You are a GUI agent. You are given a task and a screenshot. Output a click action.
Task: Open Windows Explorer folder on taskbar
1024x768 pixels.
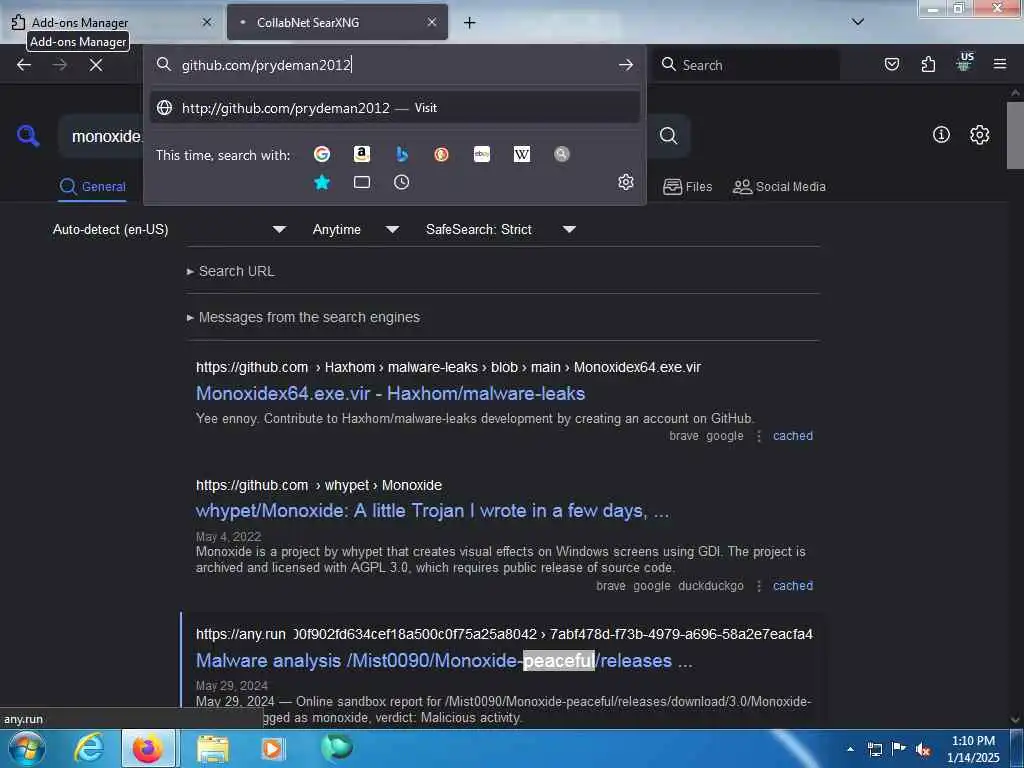pyautogui.click(x=213, y=748)
